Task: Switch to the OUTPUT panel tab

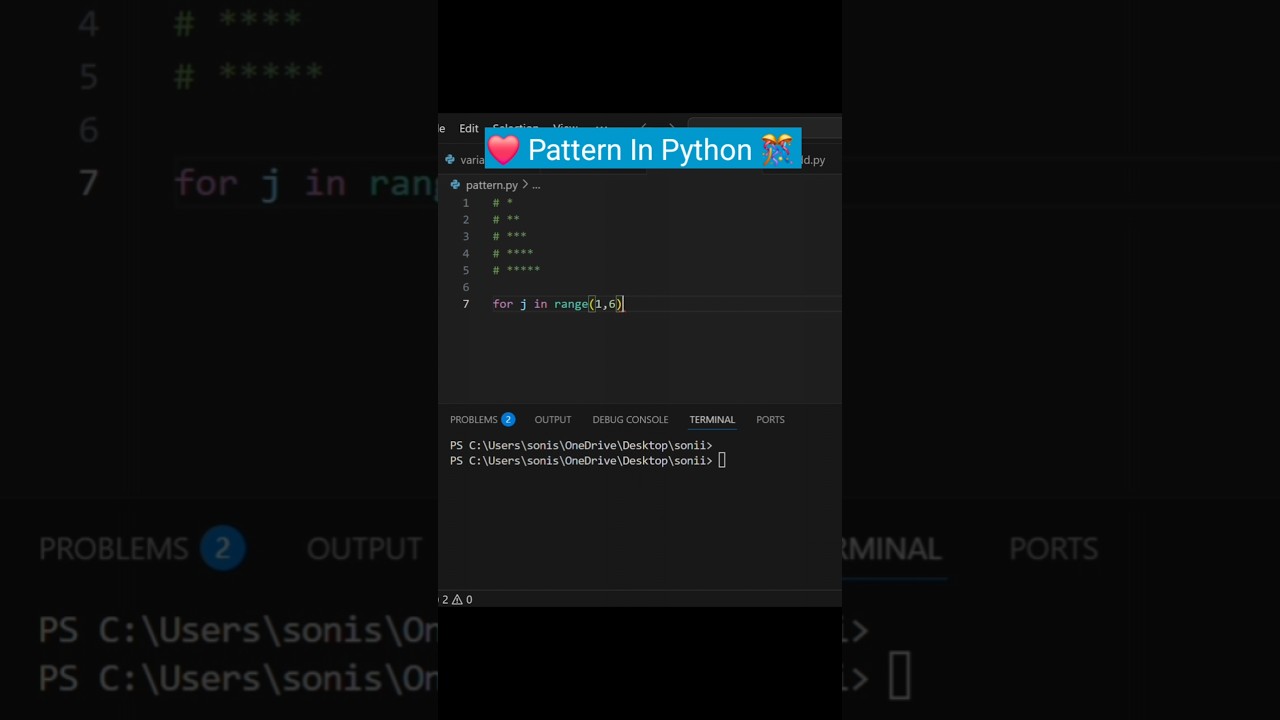Action: tap(552, 420)
